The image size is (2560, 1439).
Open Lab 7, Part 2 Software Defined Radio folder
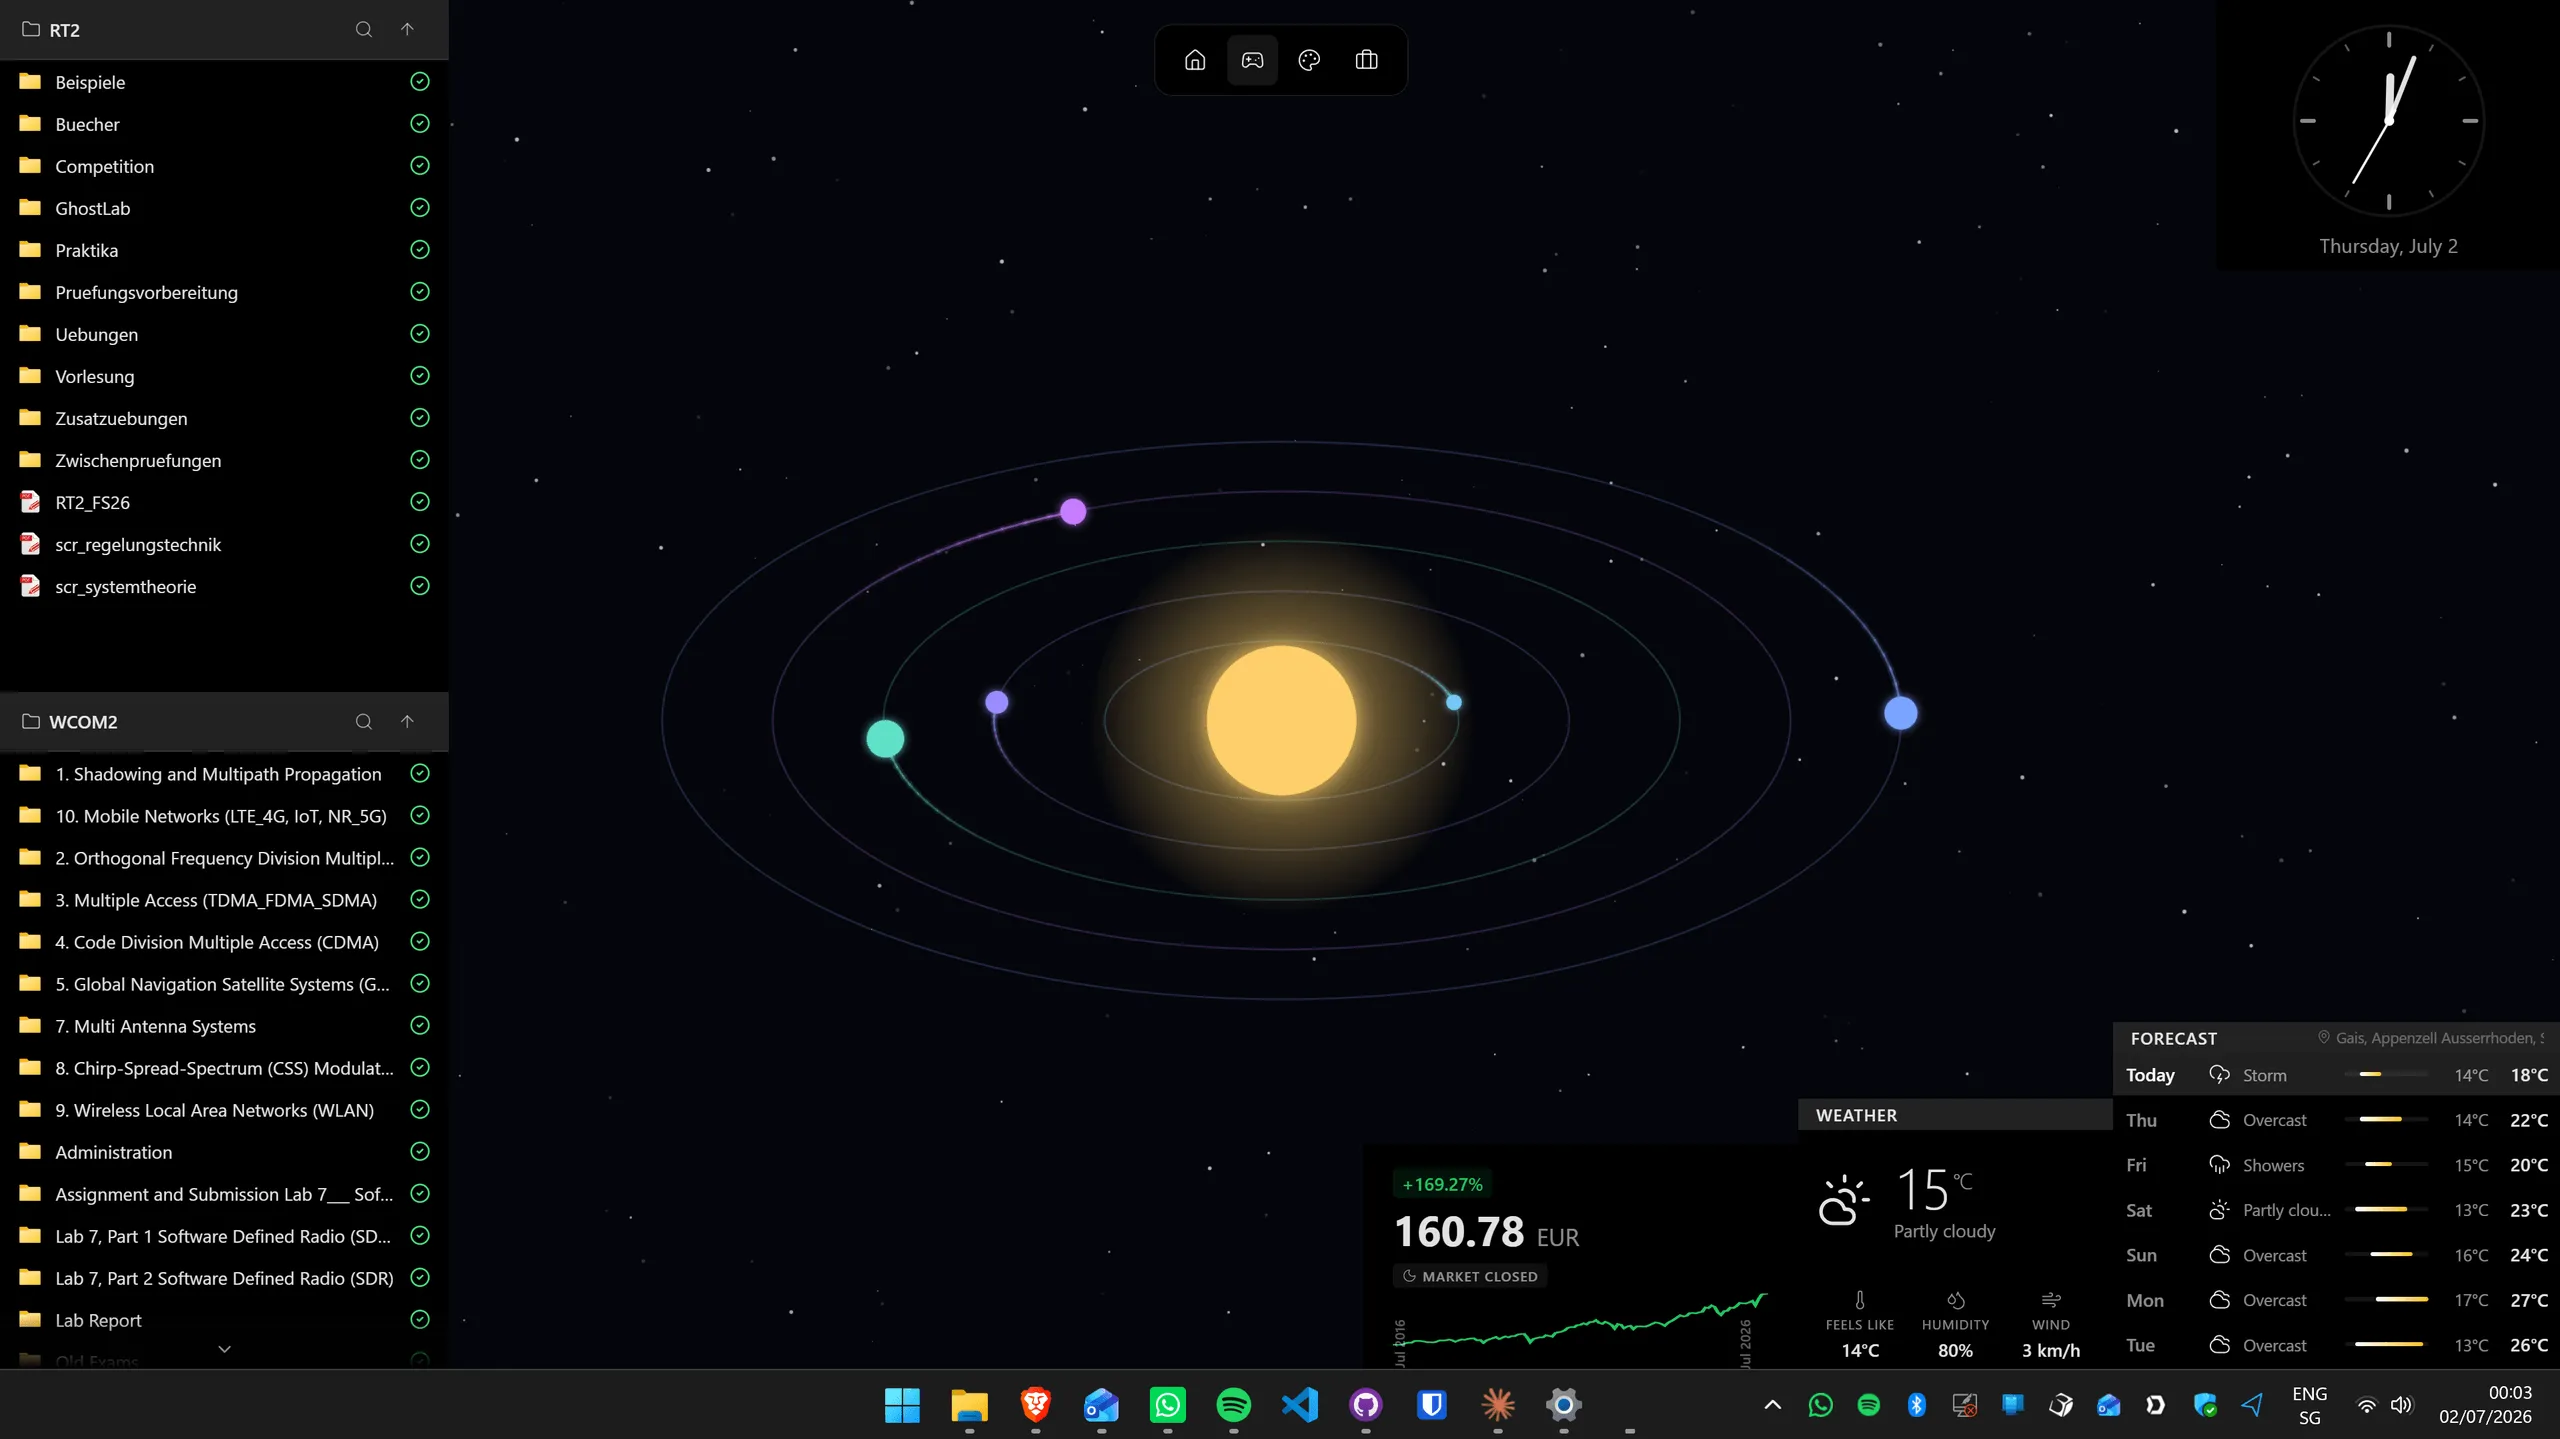pyautogui.click(x=224, y=1277)
